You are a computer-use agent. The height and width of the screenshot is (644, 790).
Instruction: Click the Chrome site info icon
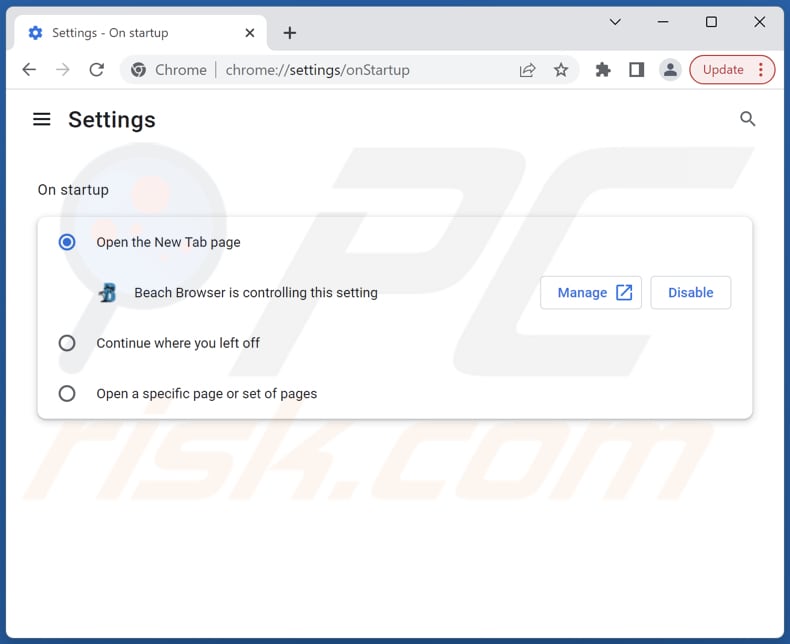click(138, 70)
